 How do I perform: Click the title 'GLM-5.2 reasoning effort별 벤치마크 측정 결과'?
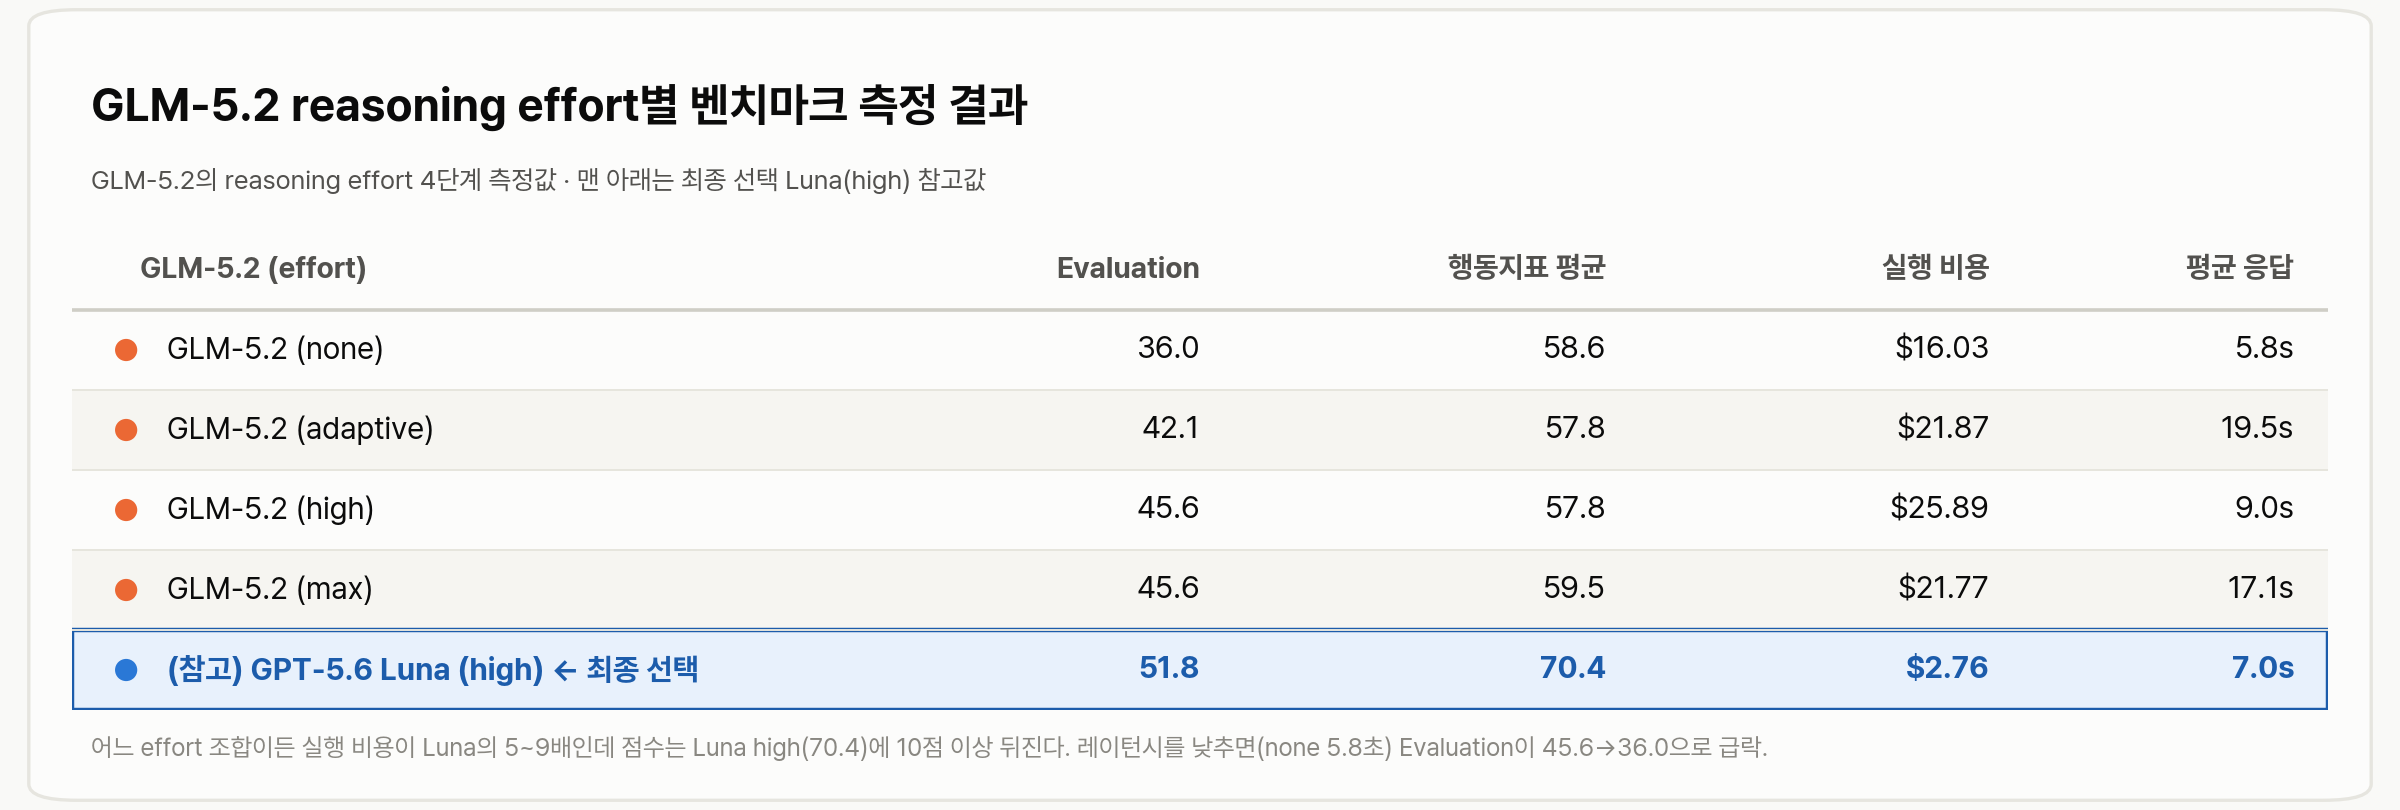(559, 105)
